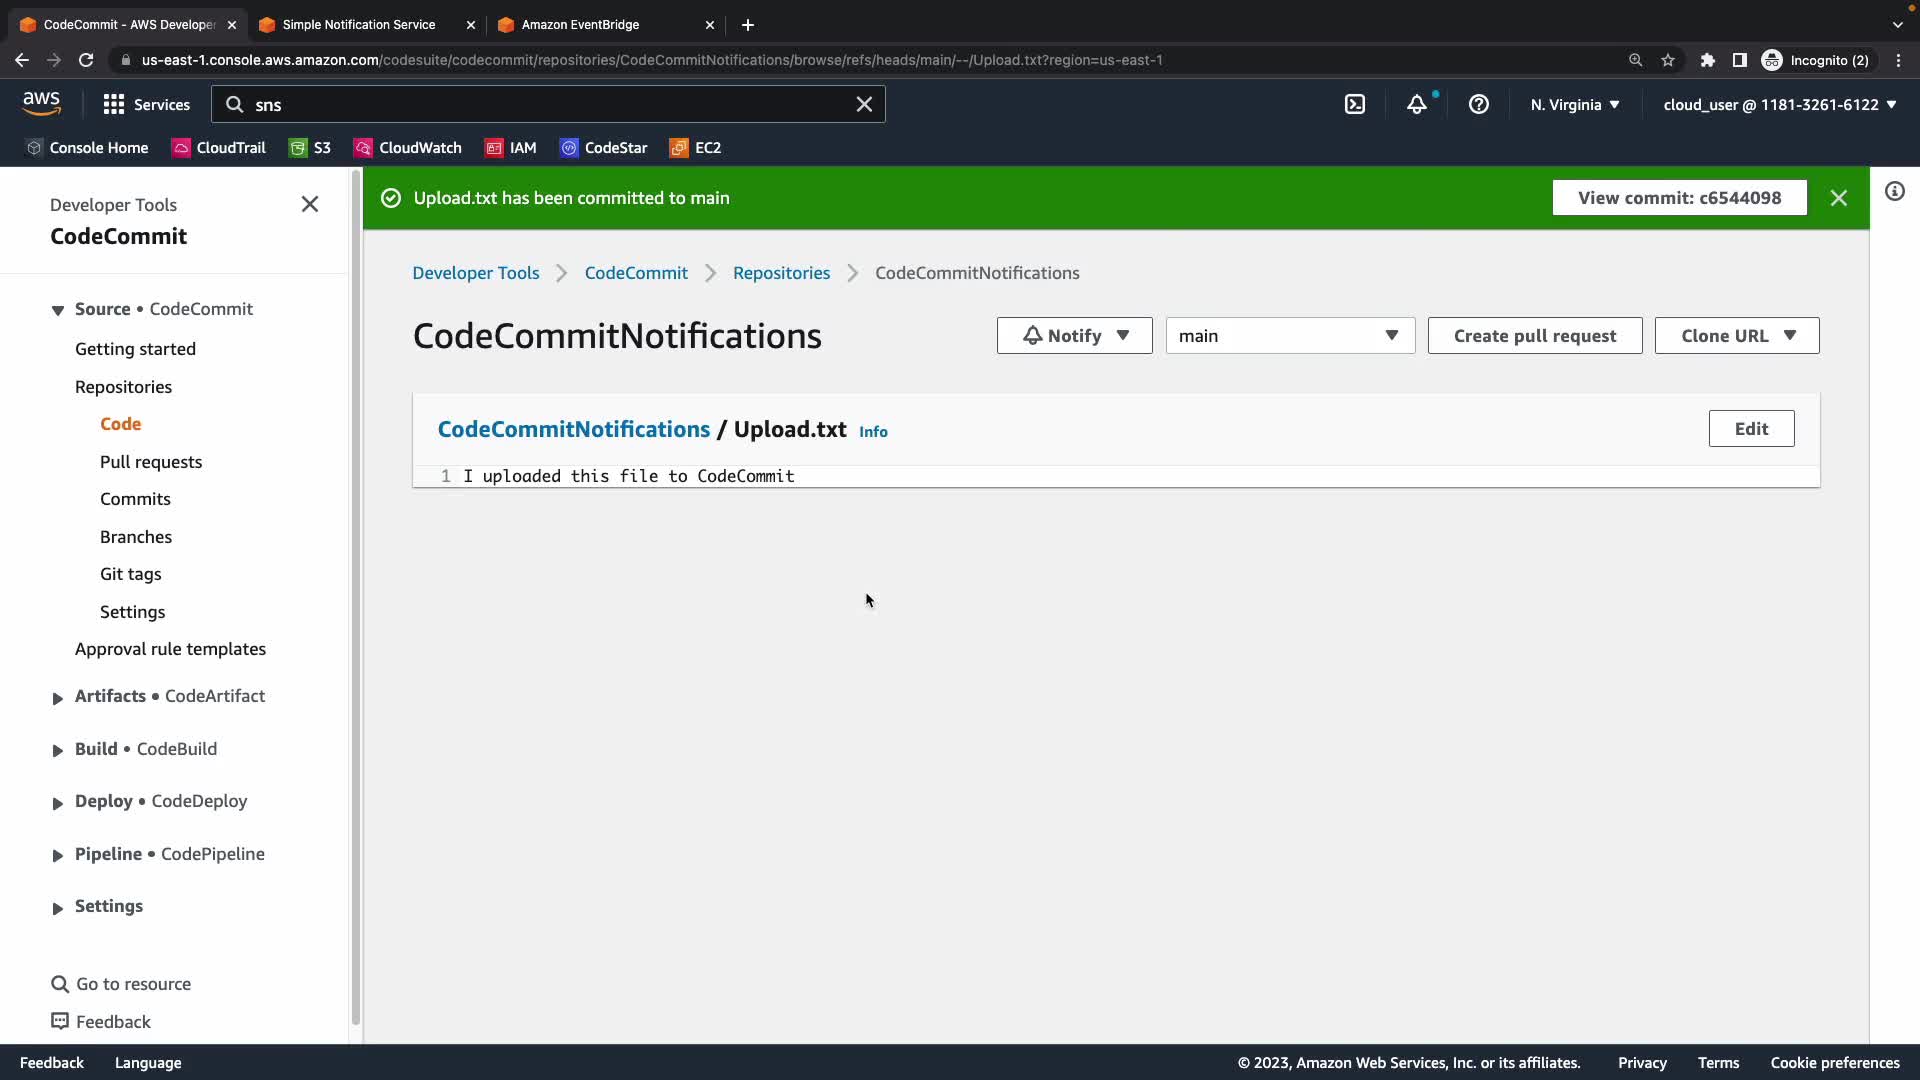Clear the sns search text
1920x1080 pixels.
[x=864, y=104]
